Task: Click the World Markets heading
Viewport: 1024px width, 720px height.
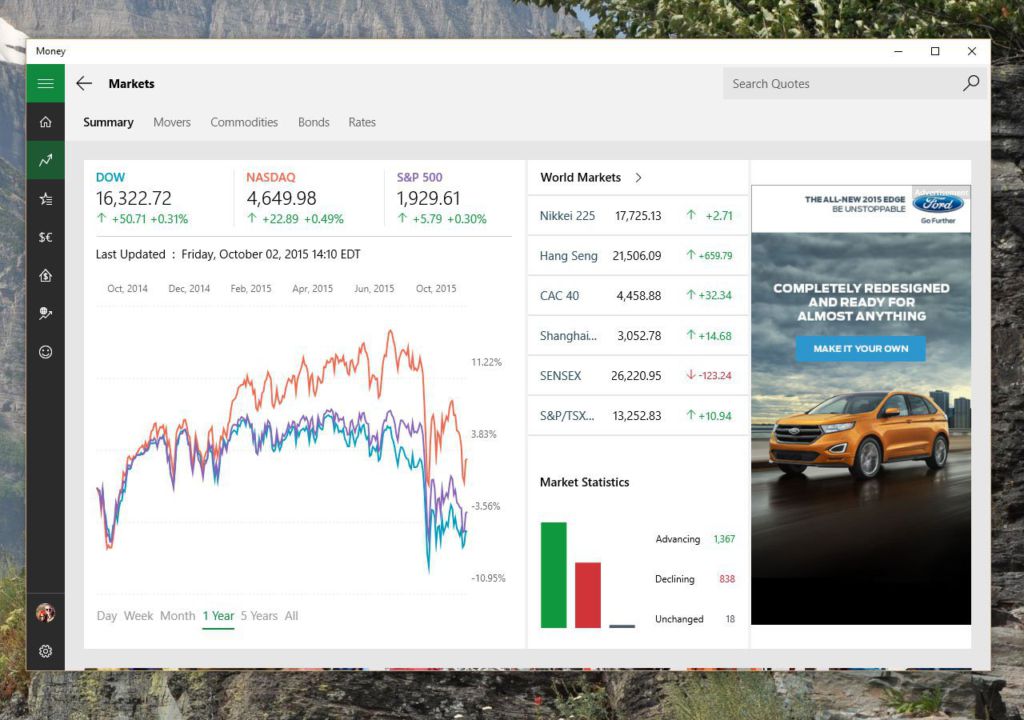Action: point(581,178)
